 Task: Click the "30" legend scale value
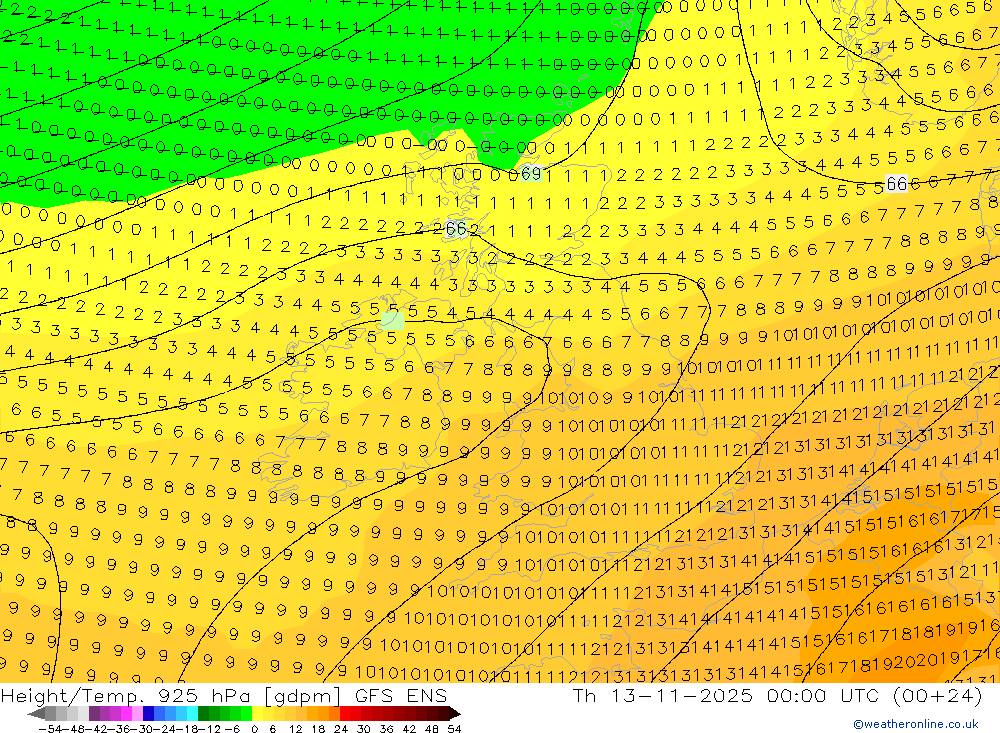click(364, 729)
